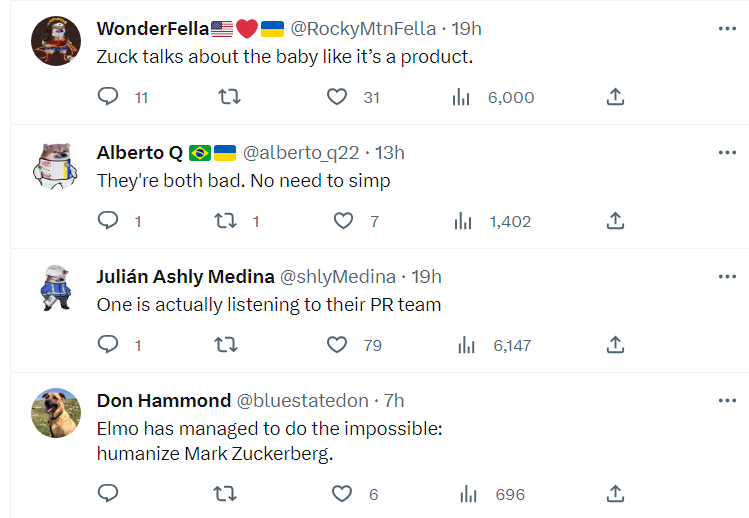Retweet Julián Ashly Medina's tweet
Screen dimensions: 749x518
(x=227, y=345)
